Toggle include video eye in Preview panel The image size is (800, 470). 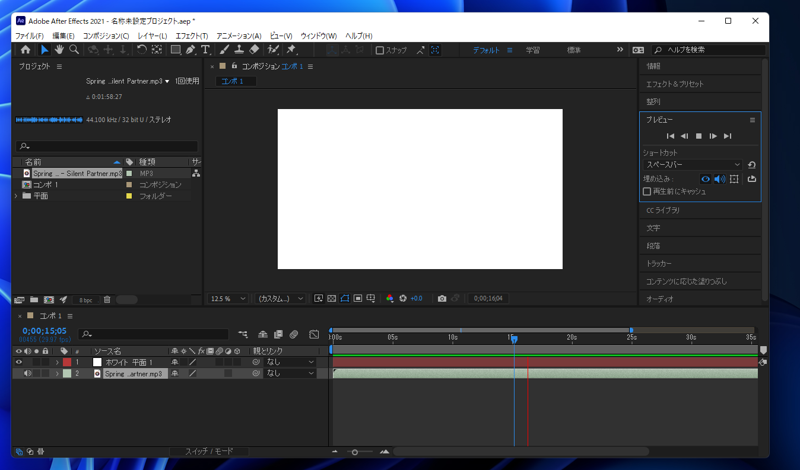(x=705, y=179)
